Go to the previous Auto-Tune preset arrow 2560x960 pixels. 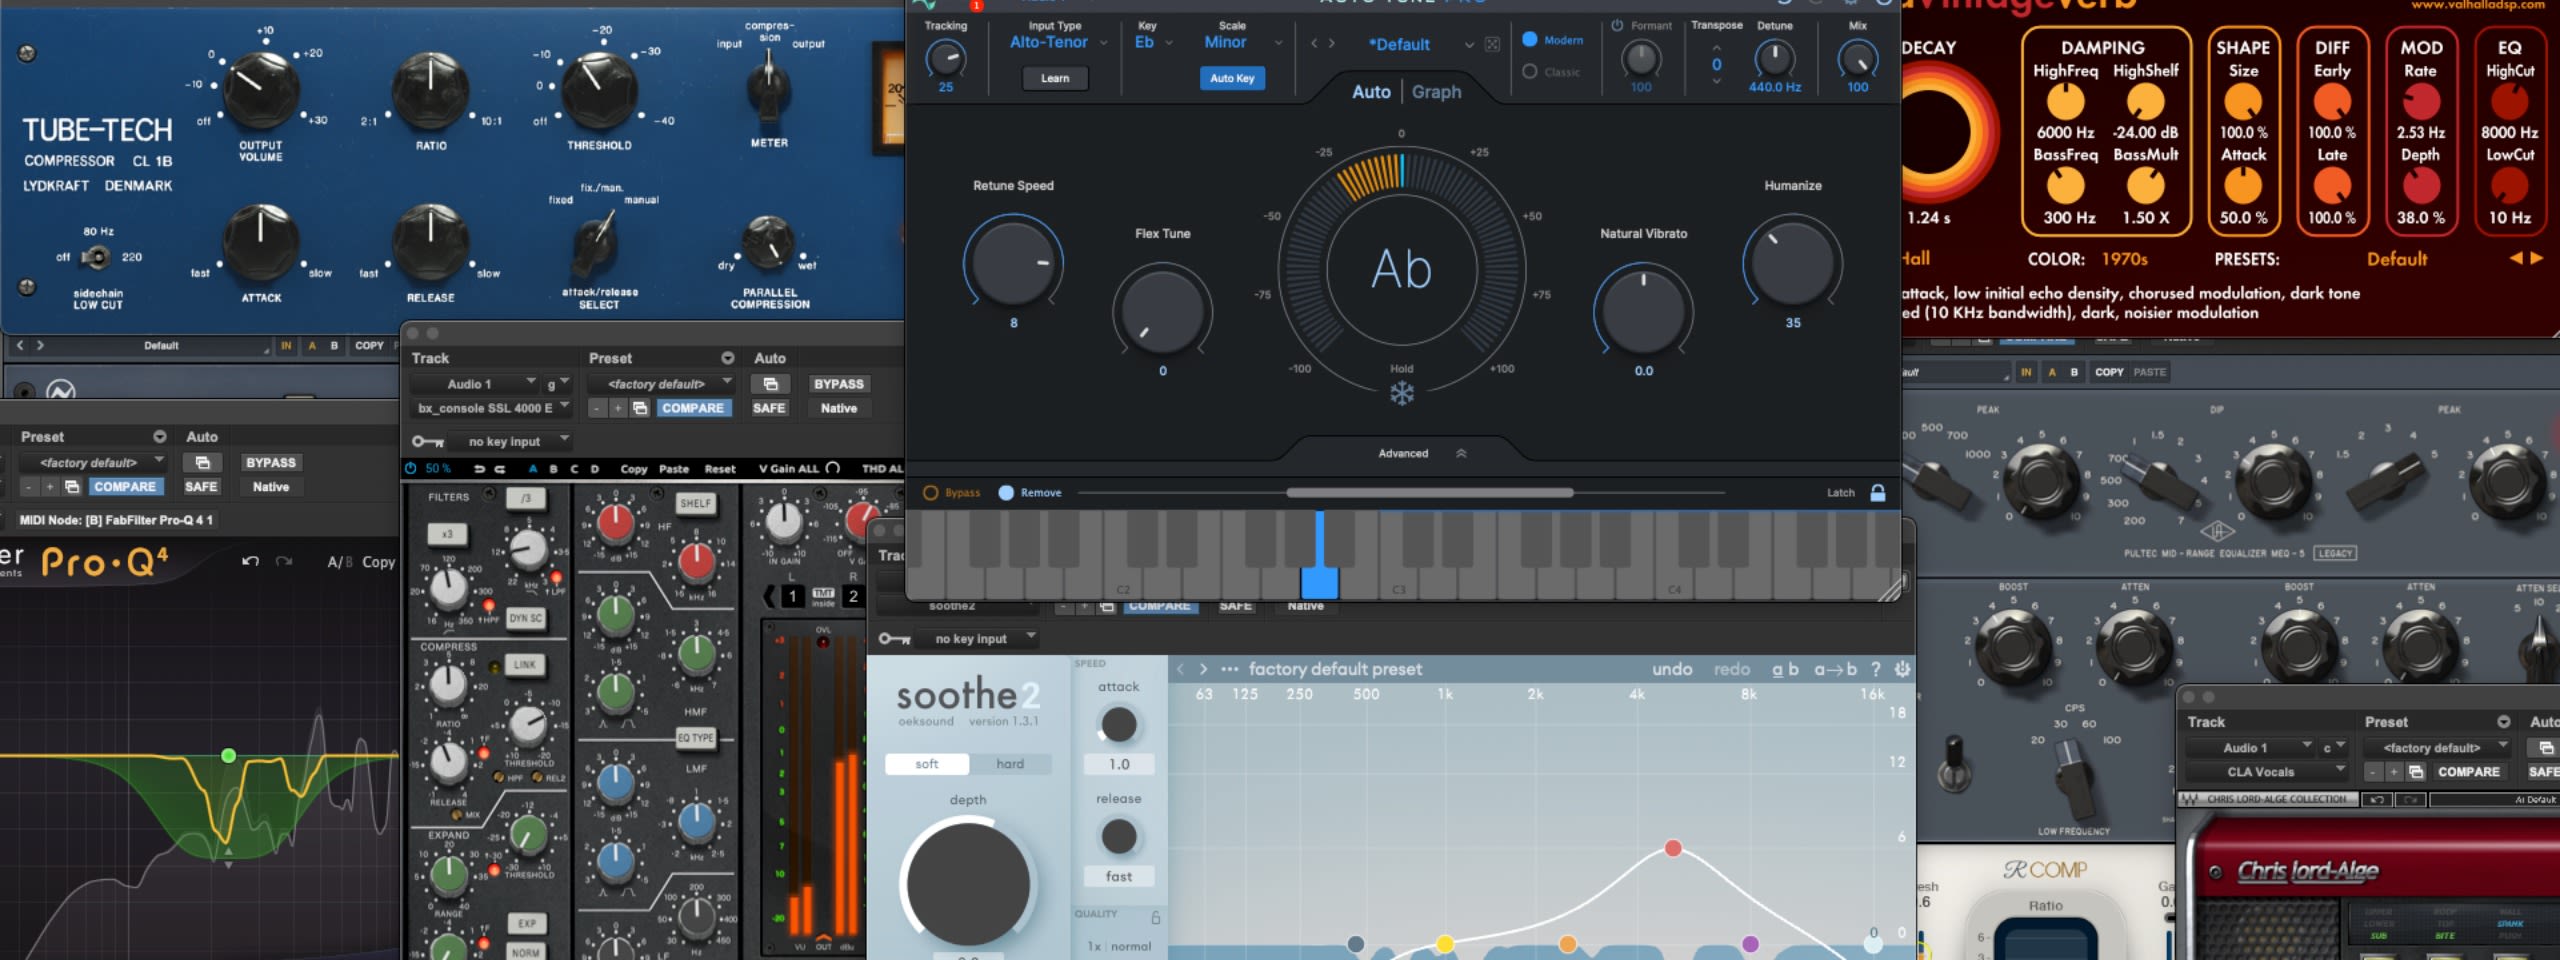tap(1314, 44)
